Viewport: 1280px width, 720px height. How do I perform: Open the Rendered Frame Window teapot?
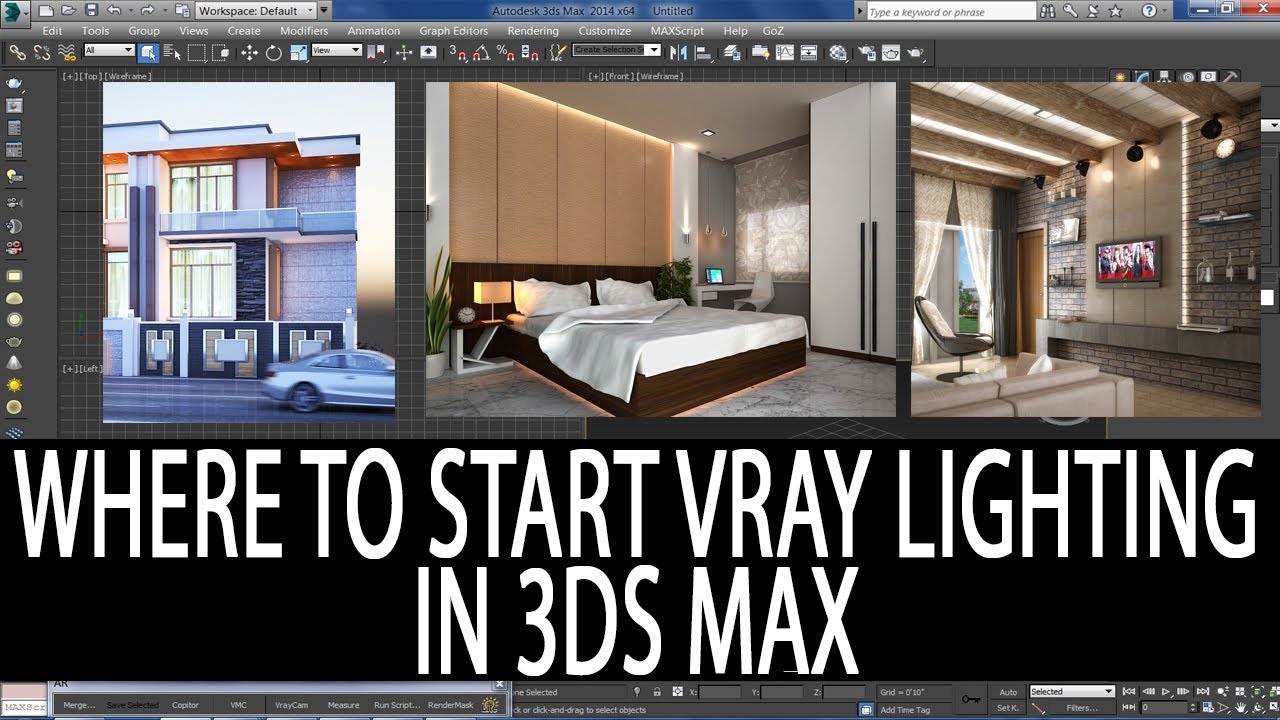point(890,52)
